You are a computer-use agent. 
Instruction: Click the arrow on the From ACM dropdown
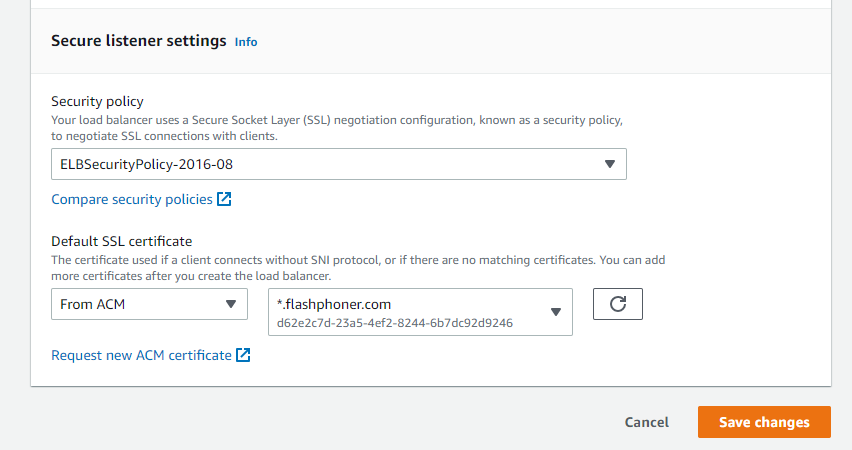pyautogui.click(x=231, y=304)
